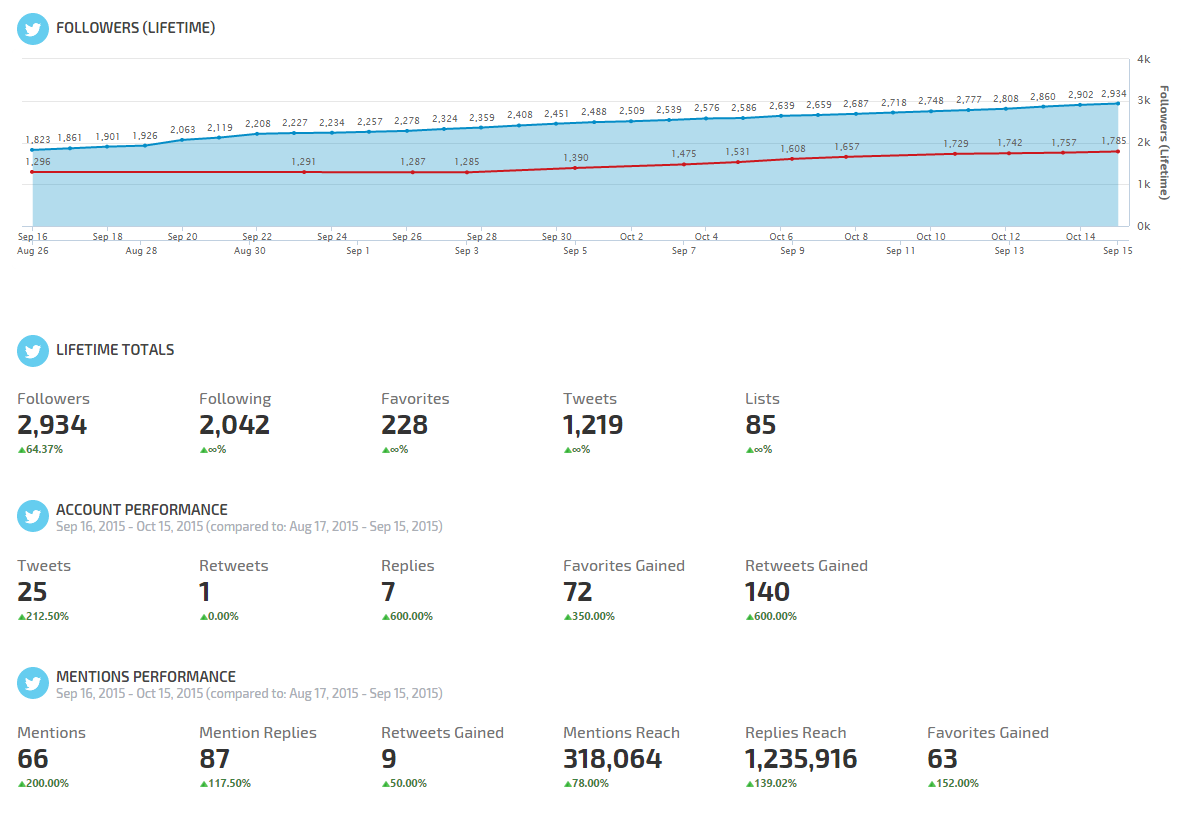This screenshot has width=1181, height=813.
Task: Select the Replies Reach value 1,235,916
Action: (x=801, y=759)
